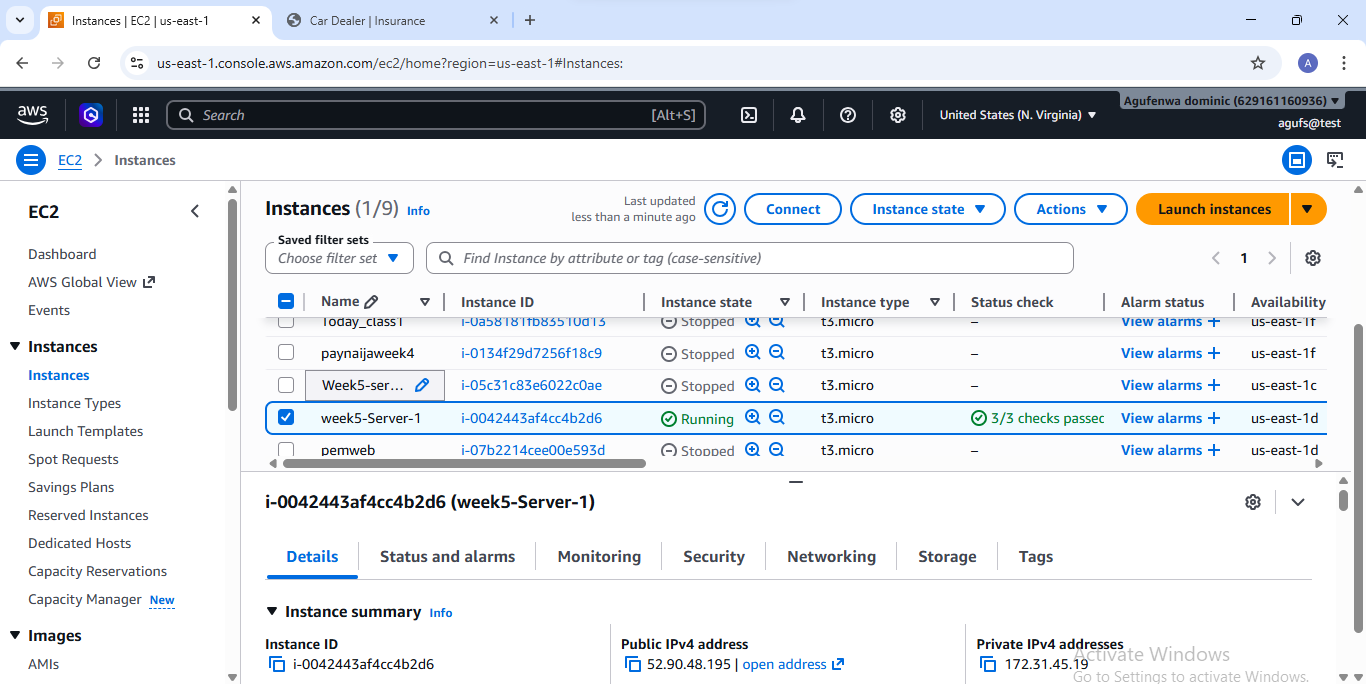Open the Instance state dropdown
This screenshot has width=1366, height=684.
coord(927,209)
